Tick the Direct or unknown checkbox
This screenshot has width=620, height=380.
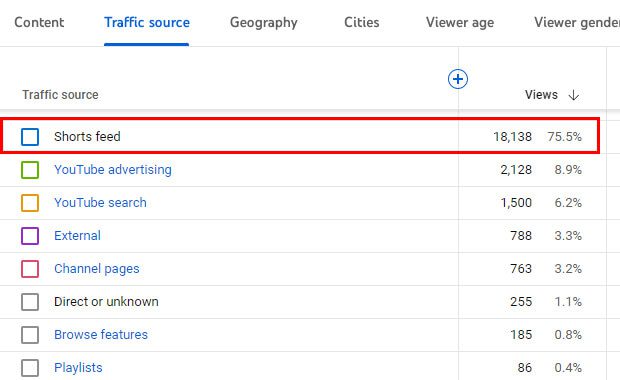tap(30, 302)
